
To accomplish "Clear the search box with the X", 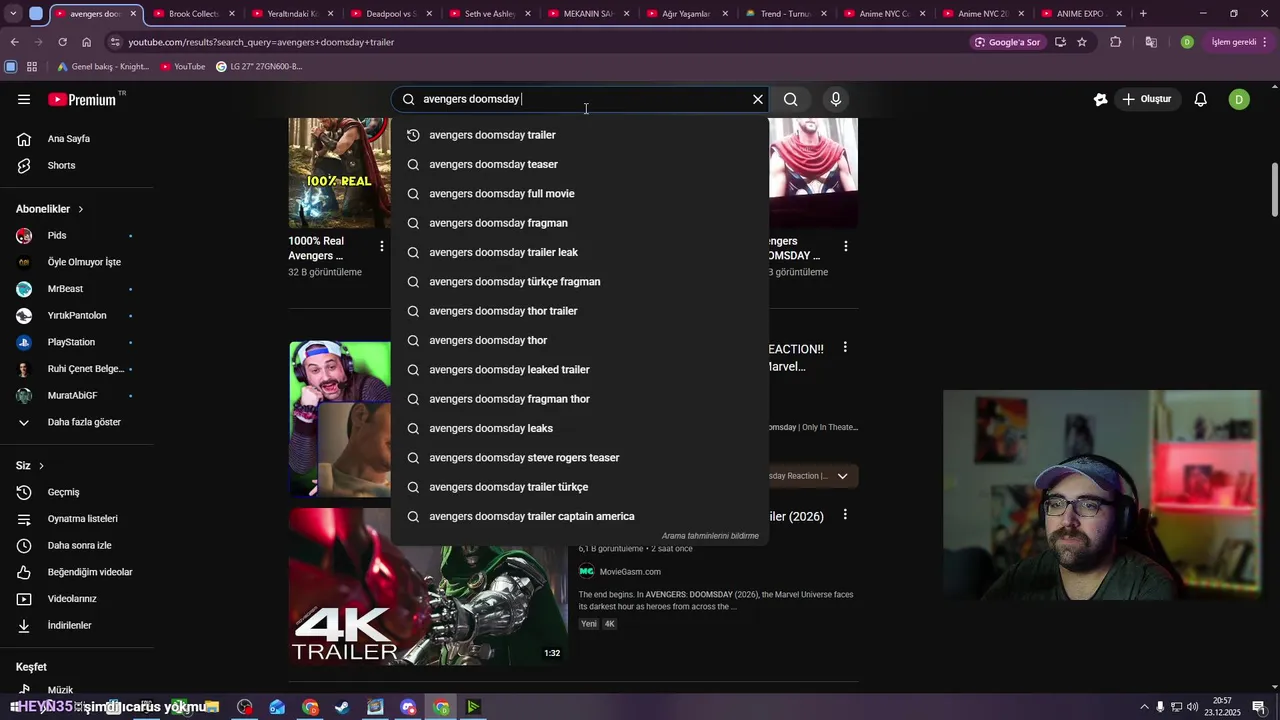I will click(x=758, y=99).
